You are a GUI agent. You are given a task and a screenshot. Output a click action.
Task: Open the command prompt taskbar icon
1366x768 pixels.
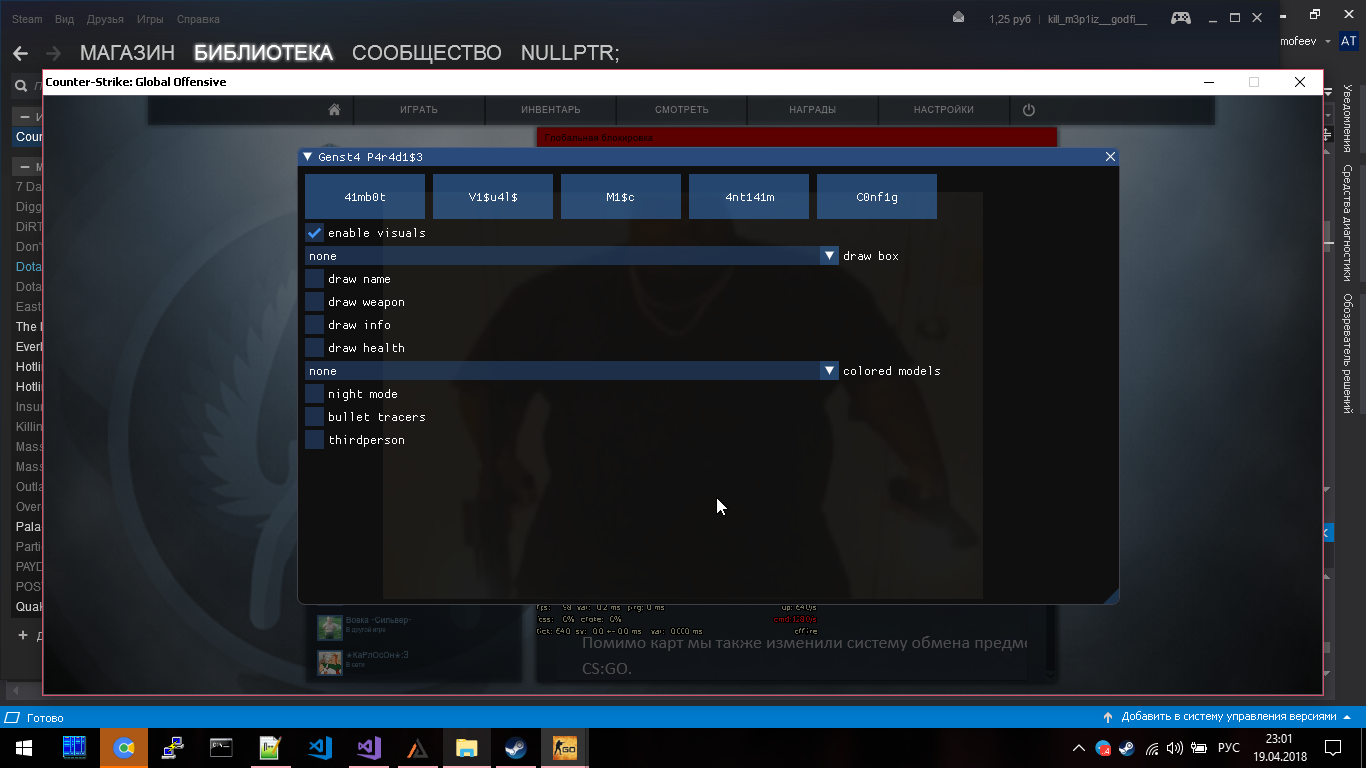coord(222,748)
